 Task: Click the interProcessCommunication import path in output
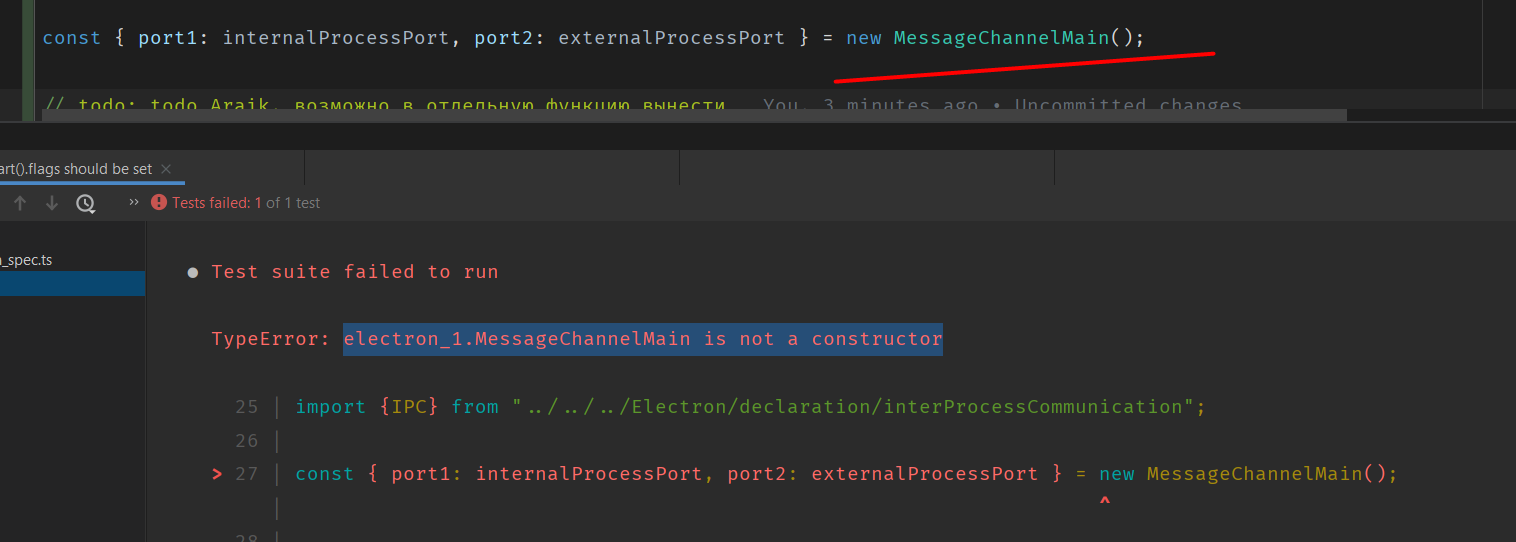[854, 407]
